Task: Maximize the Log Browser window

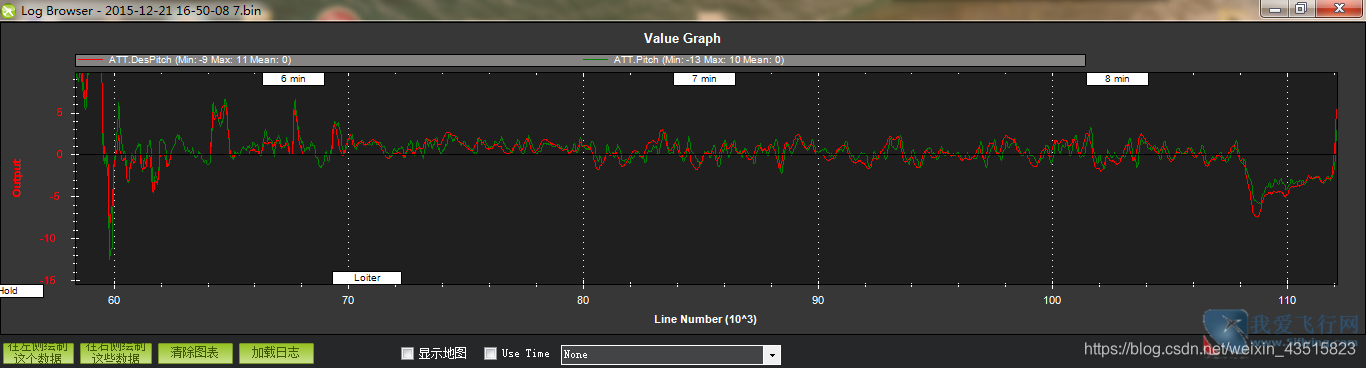Action: (x=1300, y=8)
